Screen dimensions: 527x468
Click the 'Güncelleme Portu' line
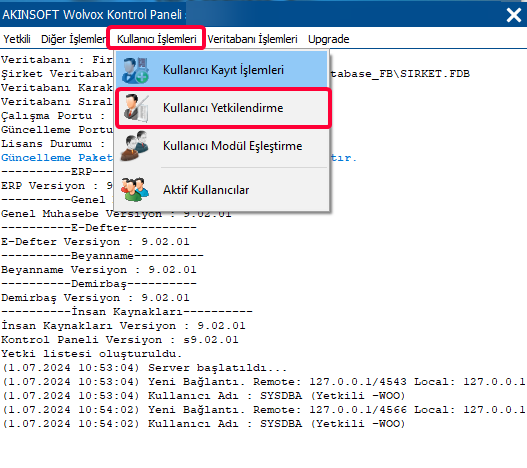[57, 130]
